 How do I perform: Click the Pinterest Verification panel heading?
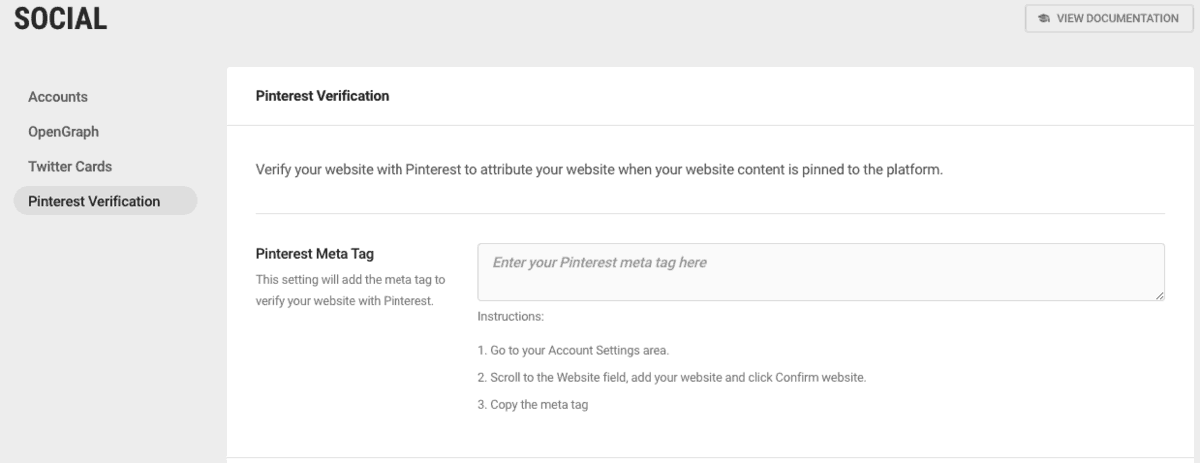(x=323, y=96)
